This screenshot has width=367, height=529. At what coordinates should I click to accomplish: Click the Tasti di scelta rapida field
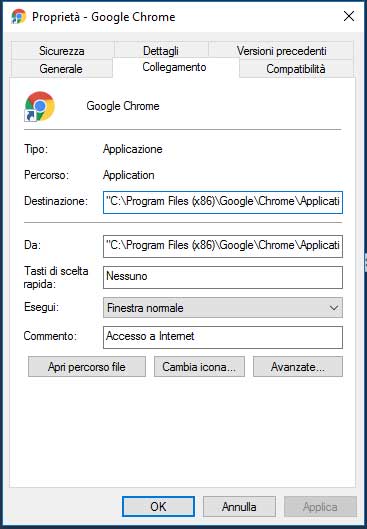223,277
